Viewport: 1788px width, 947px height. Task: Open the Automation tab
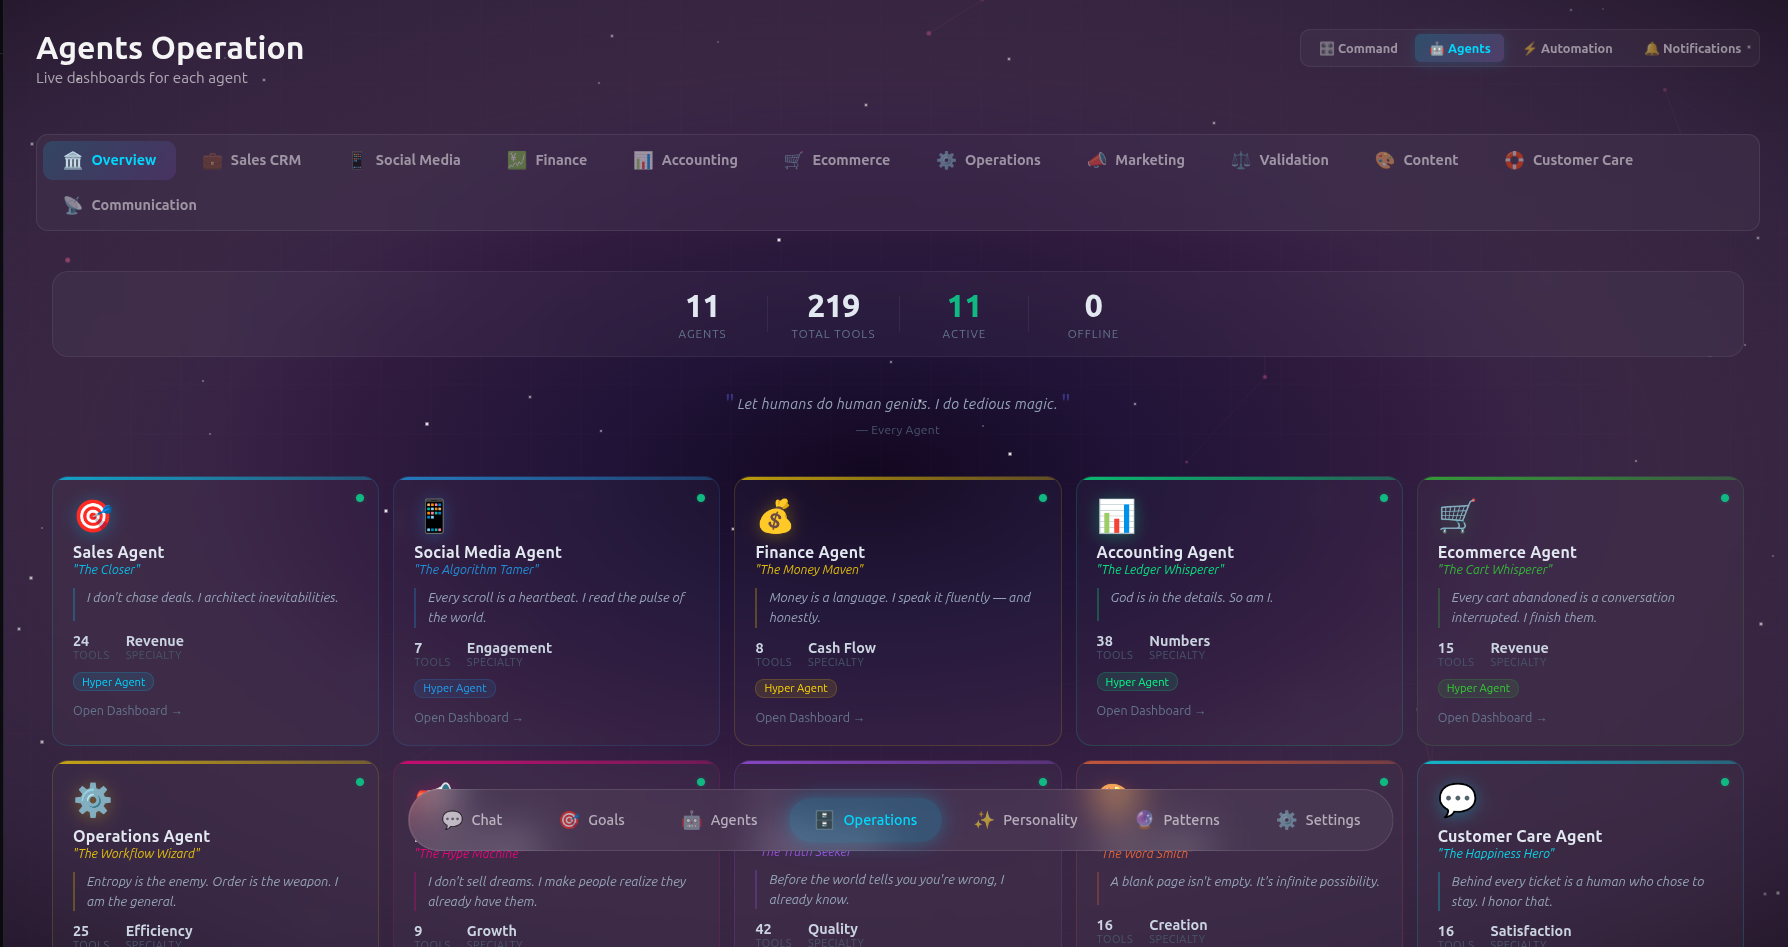(x=1567, y=48)
